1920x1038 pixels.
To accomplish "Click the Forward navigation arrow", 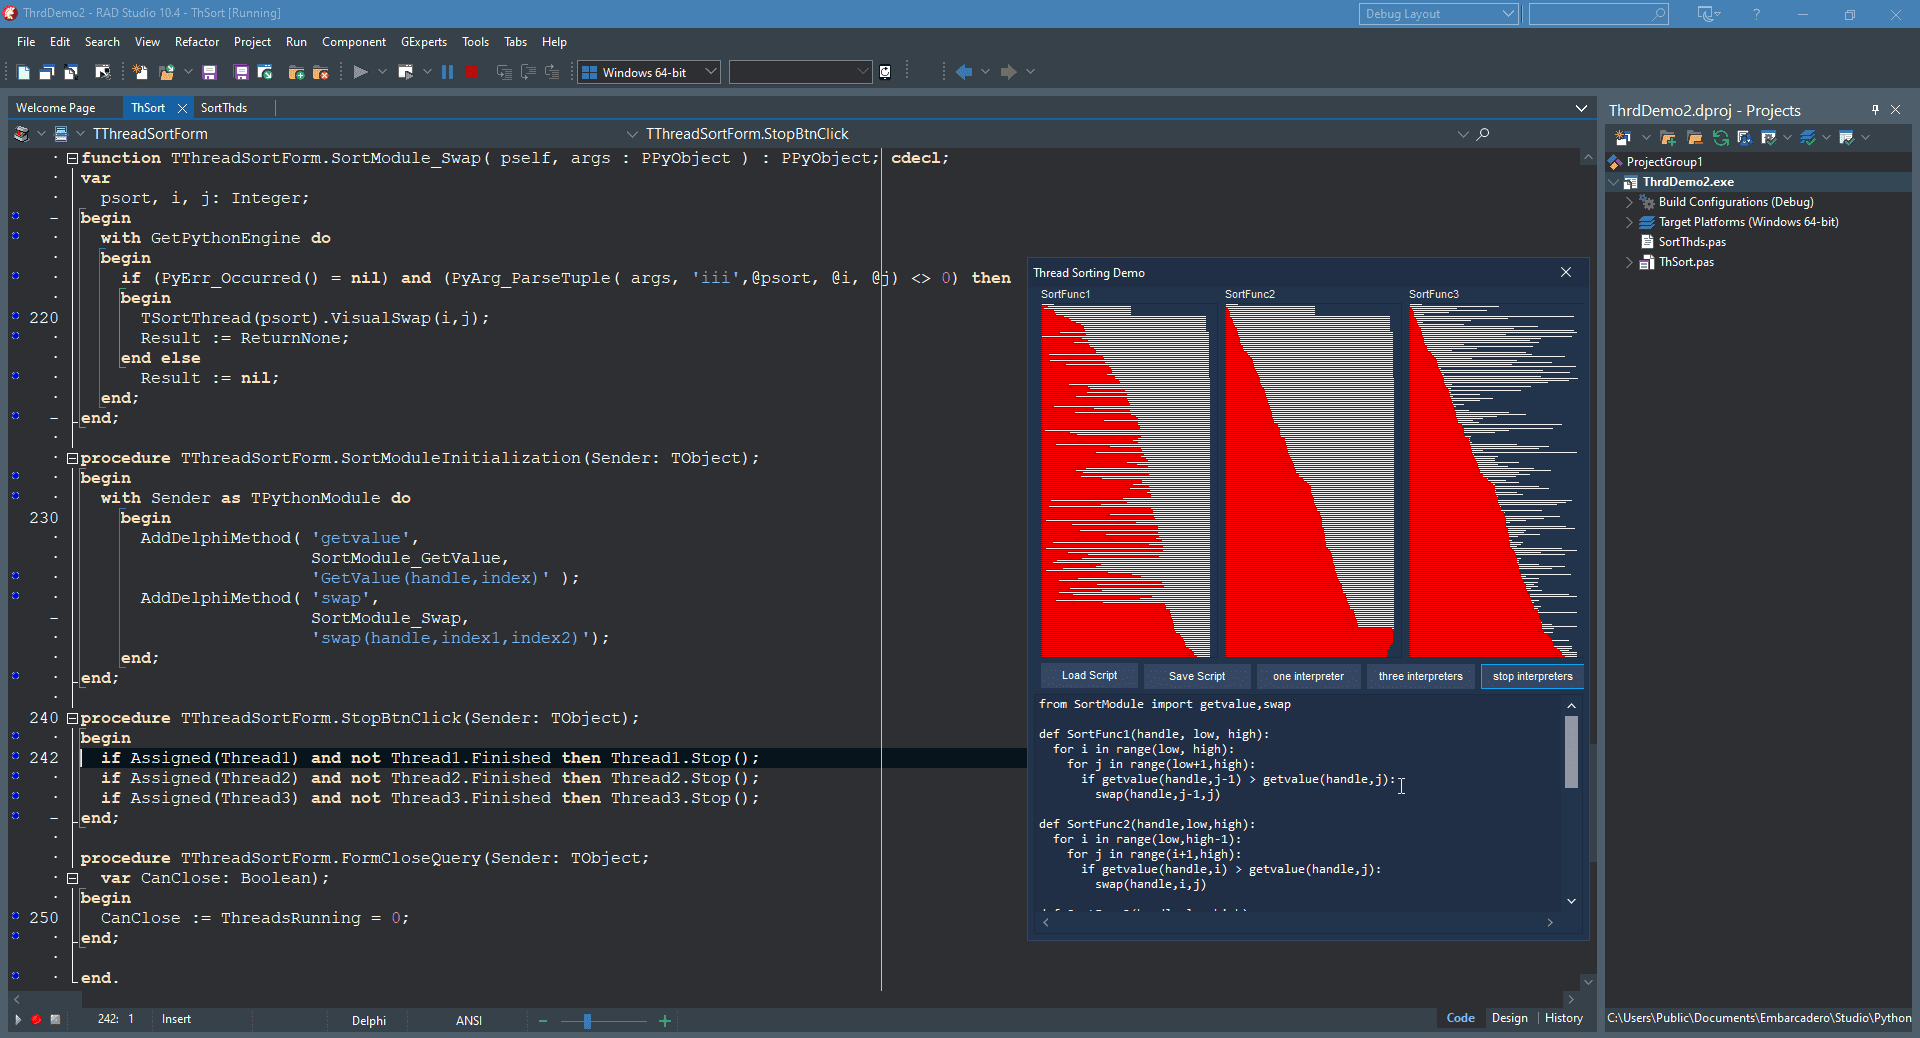I will (x=1009, y=72).
